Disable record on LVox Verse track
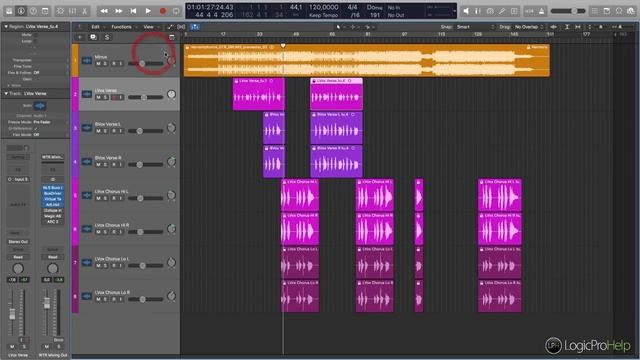This screenshot has width=640, height=360. coord(114,98)
